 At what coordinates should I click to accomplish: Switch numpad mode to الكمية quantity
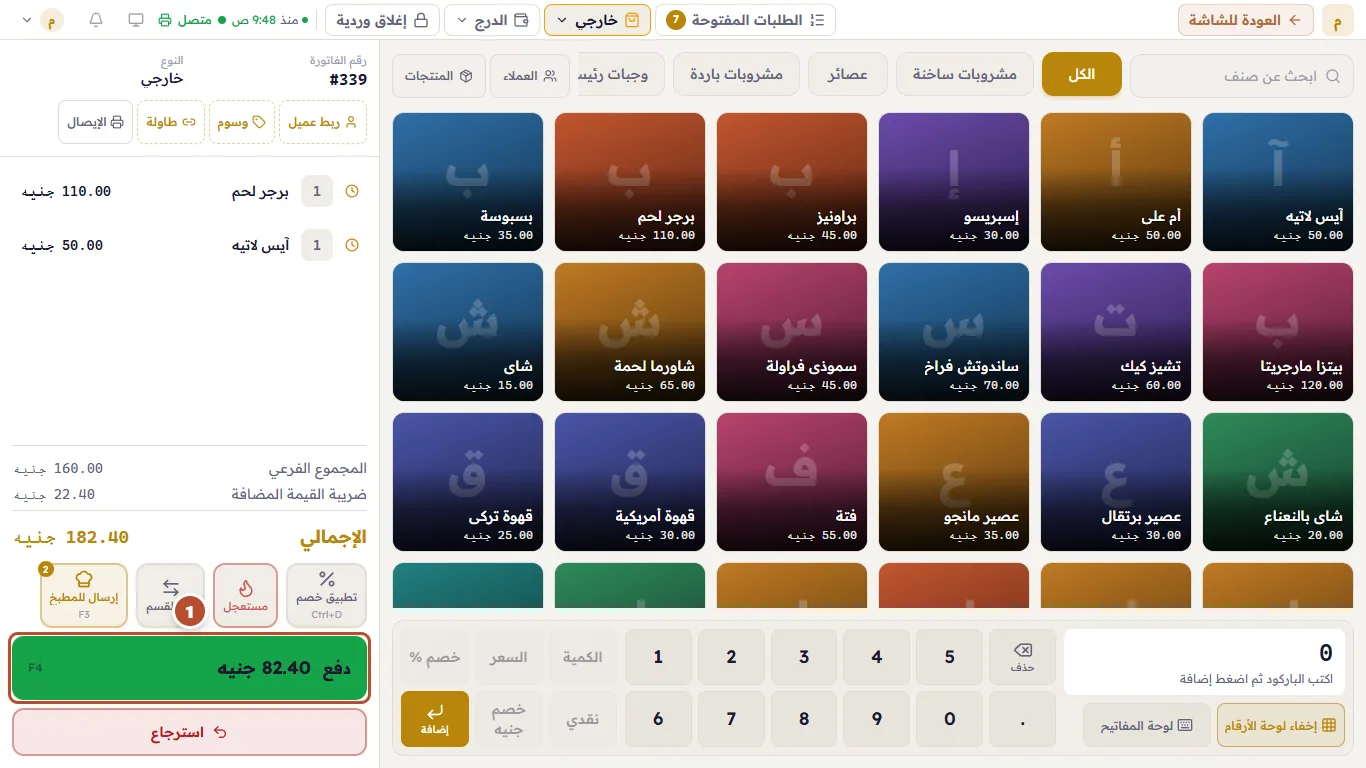pos(582,657)
